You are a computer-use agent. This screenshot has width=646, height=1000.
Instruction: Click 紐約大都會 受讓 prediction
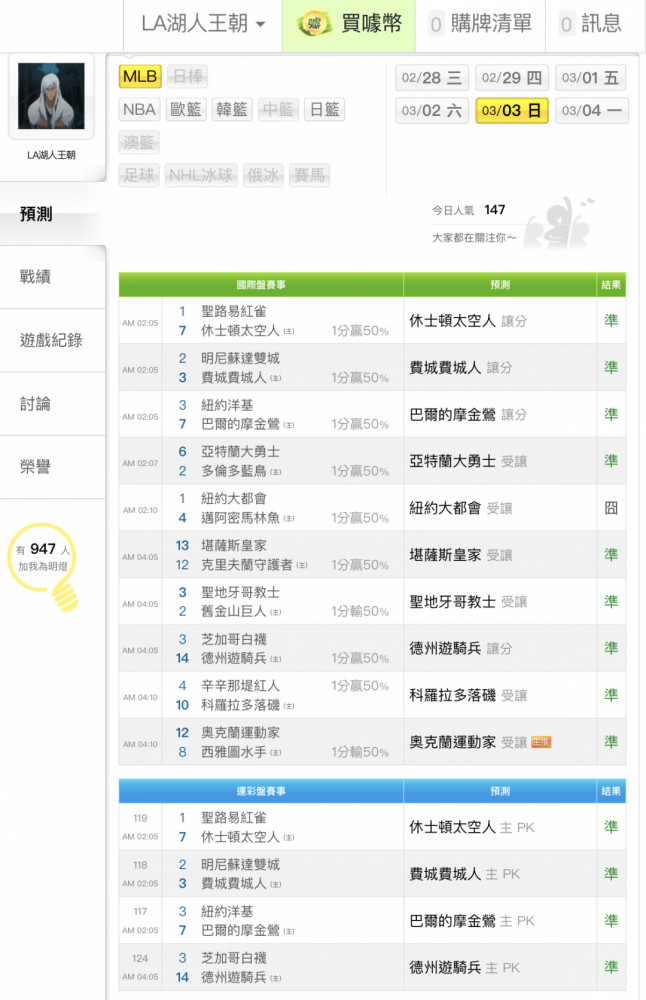click(460, 508)
